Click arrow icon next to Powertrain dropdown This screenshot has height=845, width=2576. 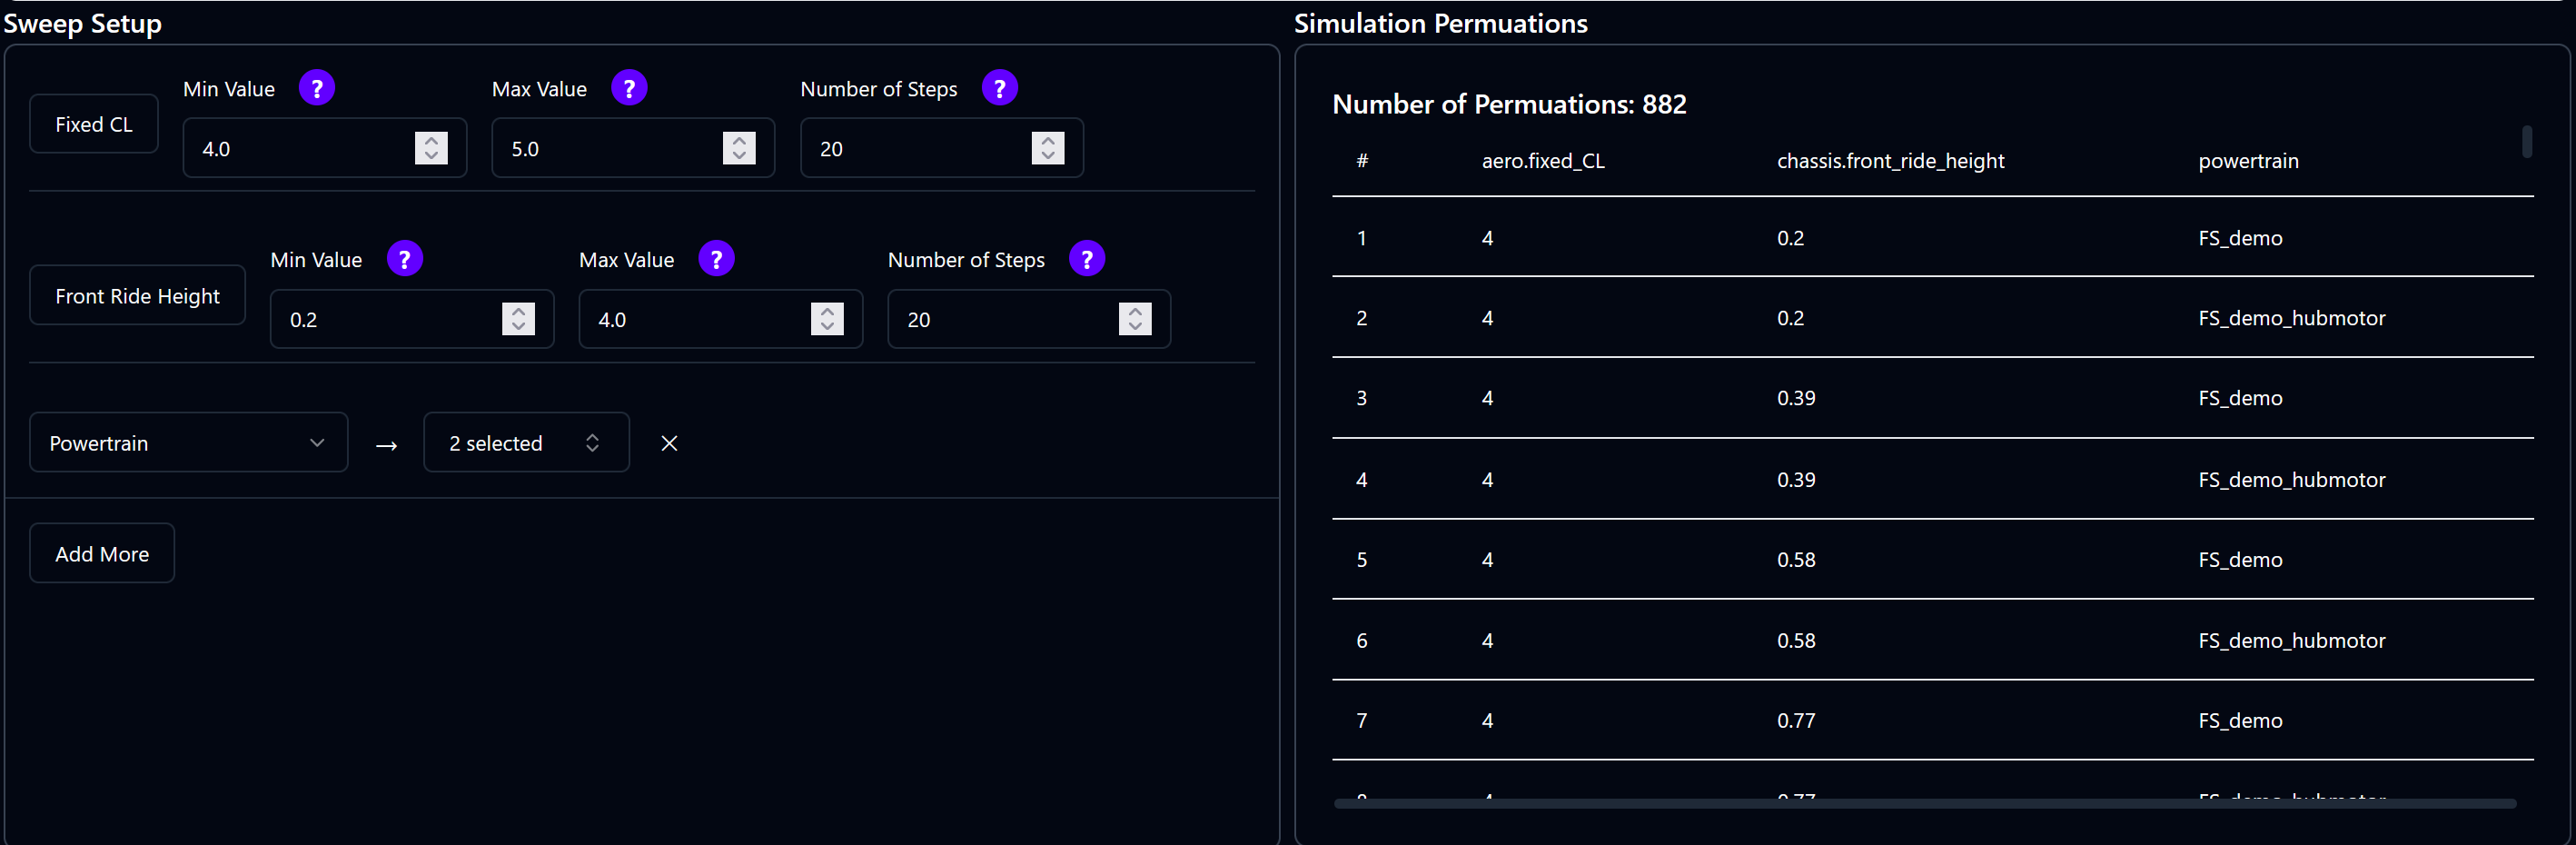pos(386,445)
